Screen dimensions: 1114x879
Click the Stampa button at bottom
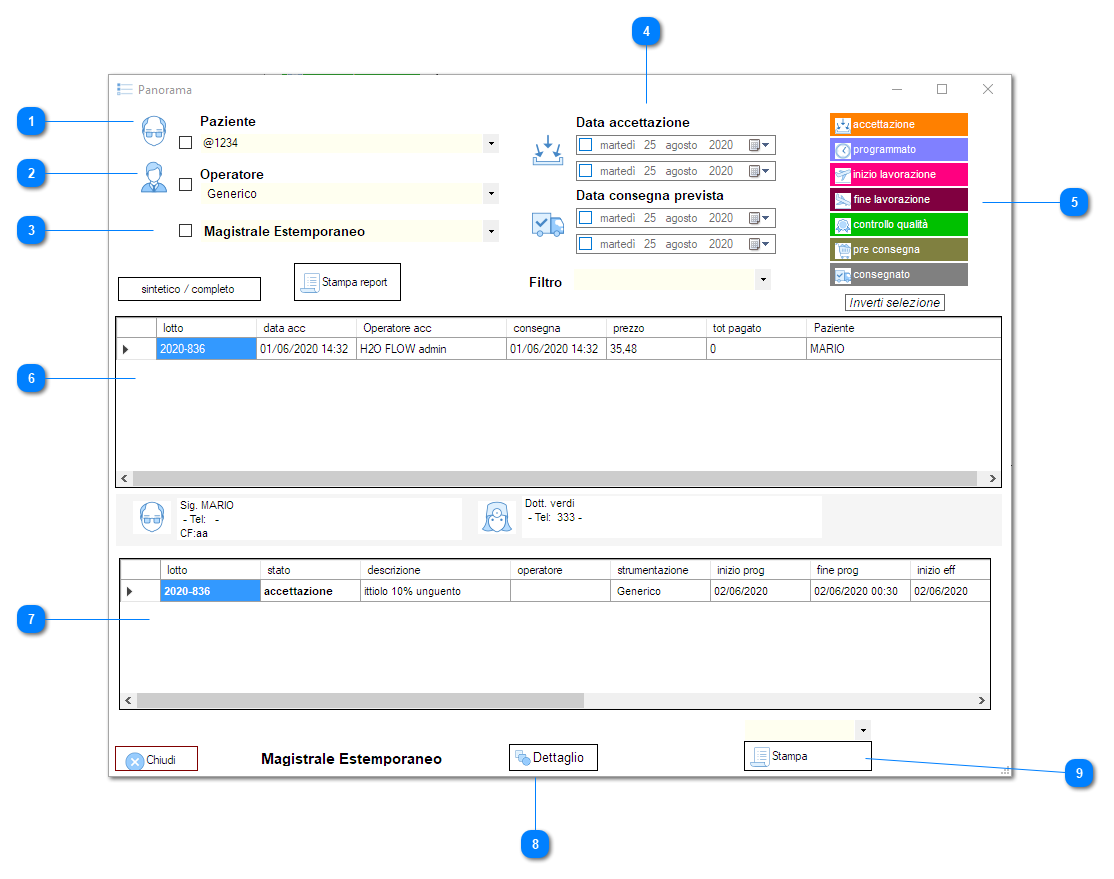[x=808, y=756]
